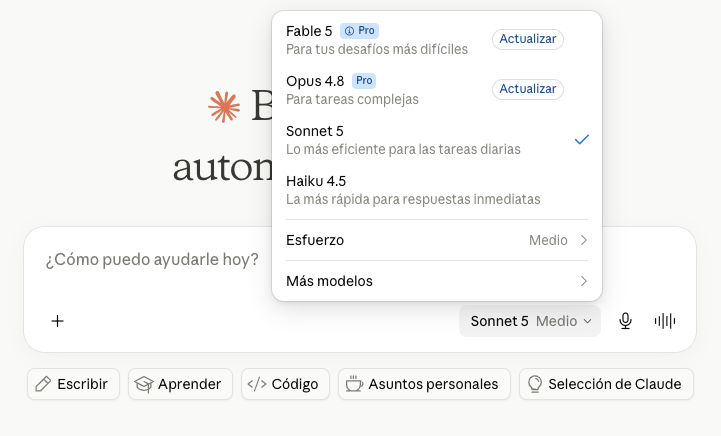
Task: Click the code brackets icon on Código
Action: point(257,384)
